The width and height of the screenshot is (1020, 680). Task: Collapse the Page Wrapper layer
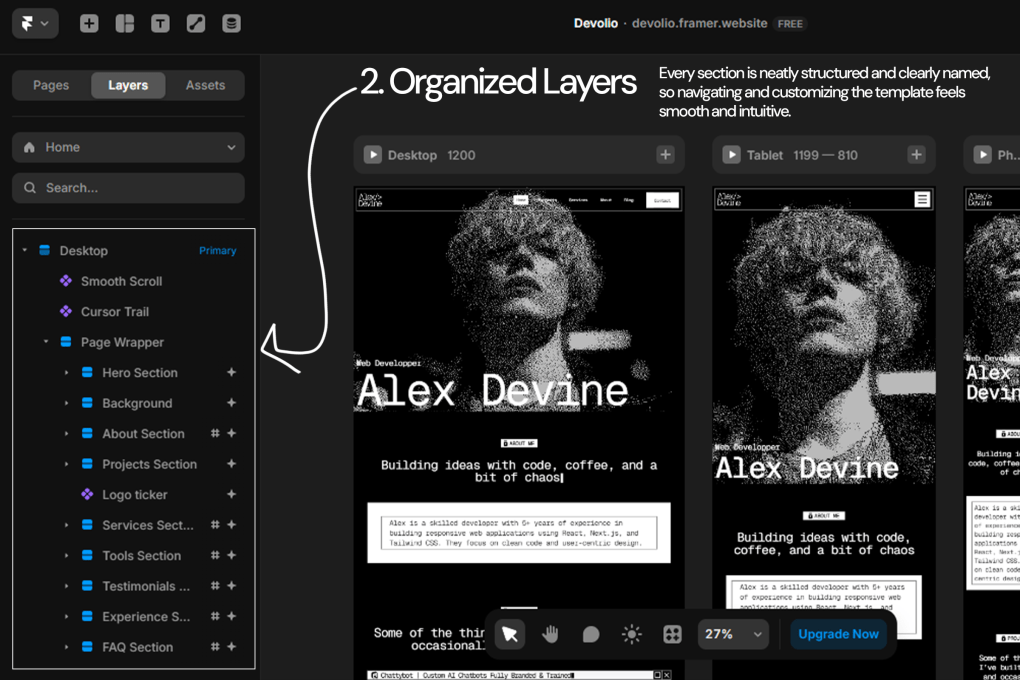coord(46,342)
